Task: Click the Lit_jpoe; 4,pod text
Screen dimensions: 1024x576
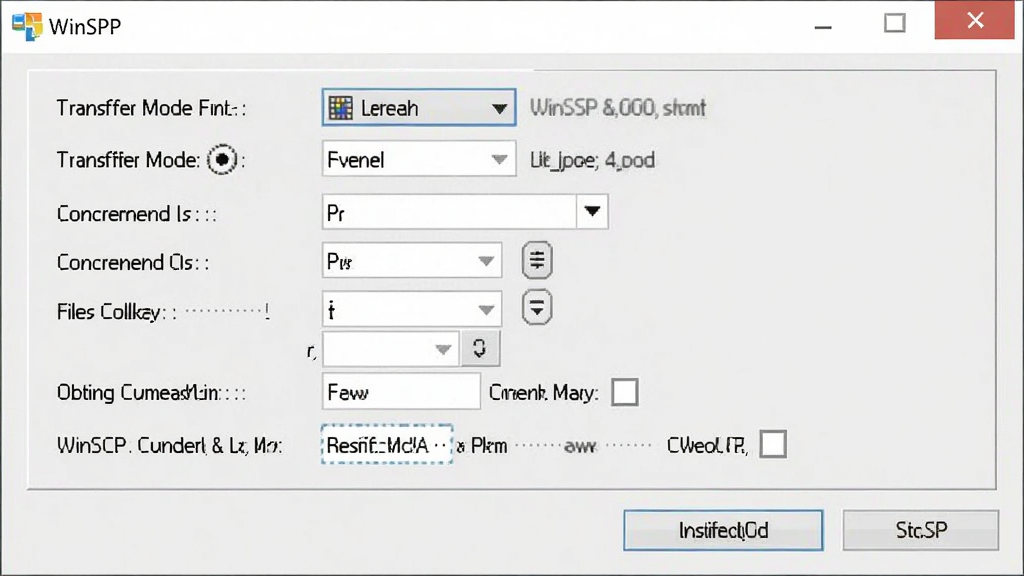Action: click(592, 161)
